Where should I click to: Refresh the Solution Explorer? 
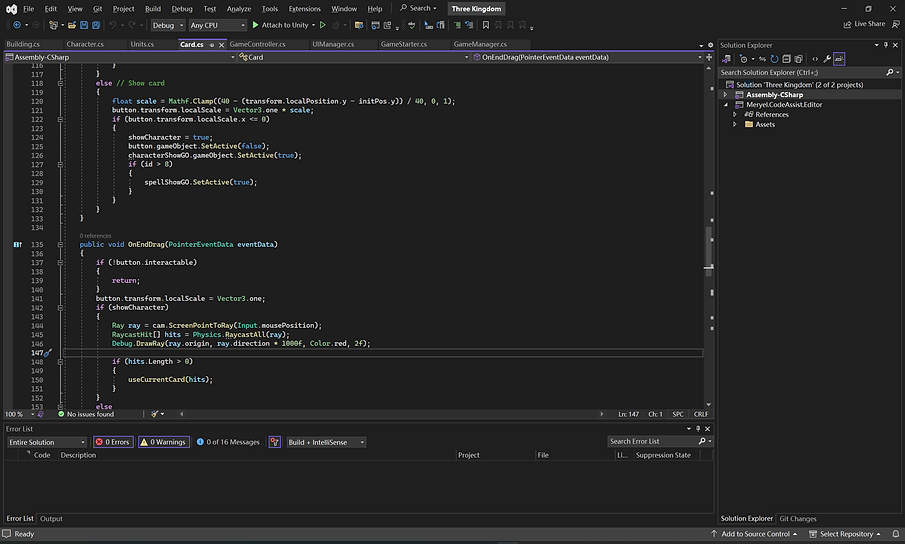775,59
